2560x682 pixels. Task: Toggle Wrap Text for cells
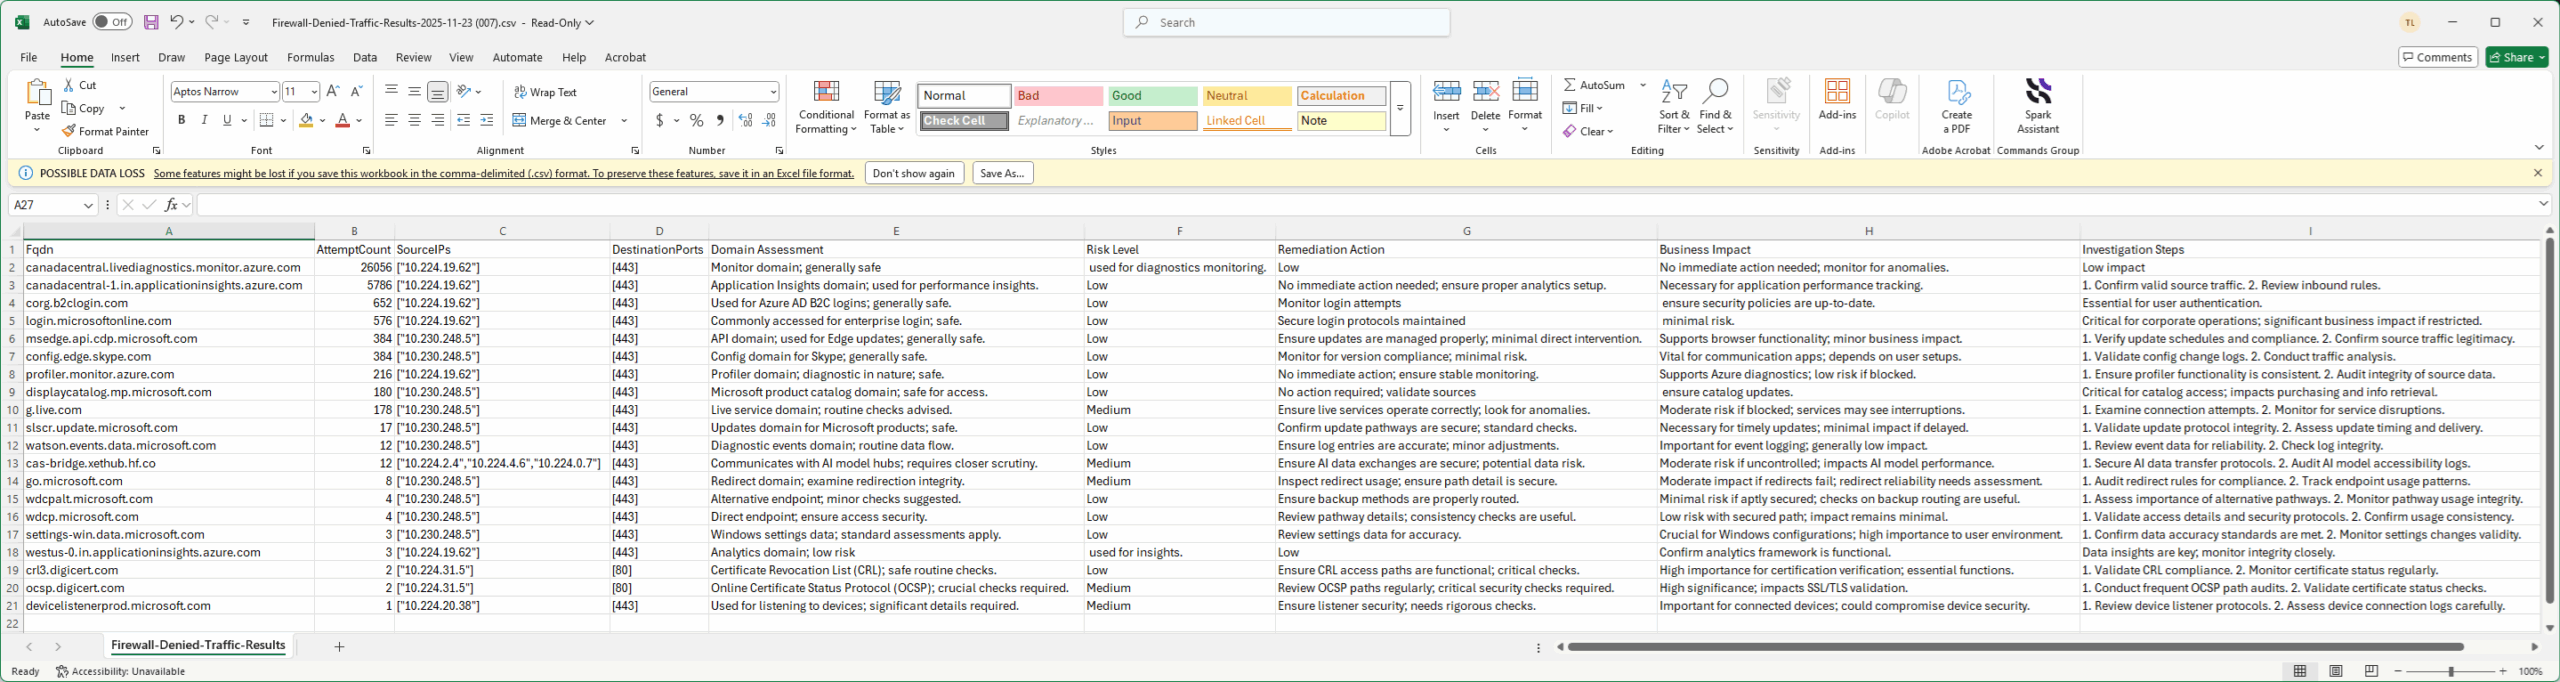point(546,92)
